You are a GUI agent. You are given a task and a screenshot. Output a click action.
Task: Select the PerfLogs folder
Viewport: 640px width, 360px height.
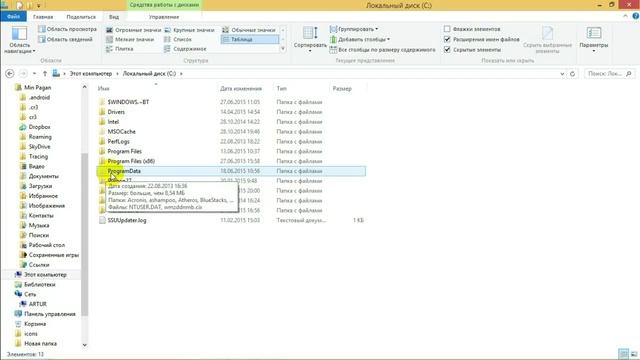(x=118, y=141)
